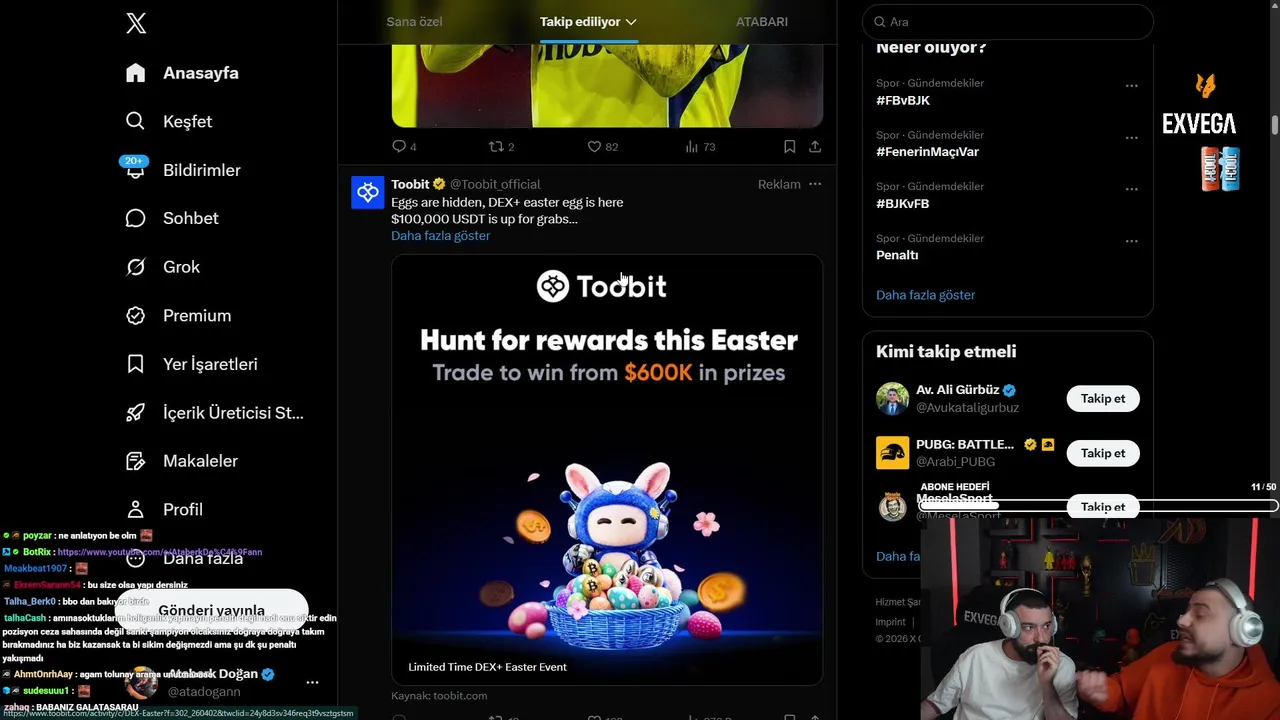Expand the Takip ediliyor tab dropdown chevron

[631, 22]
